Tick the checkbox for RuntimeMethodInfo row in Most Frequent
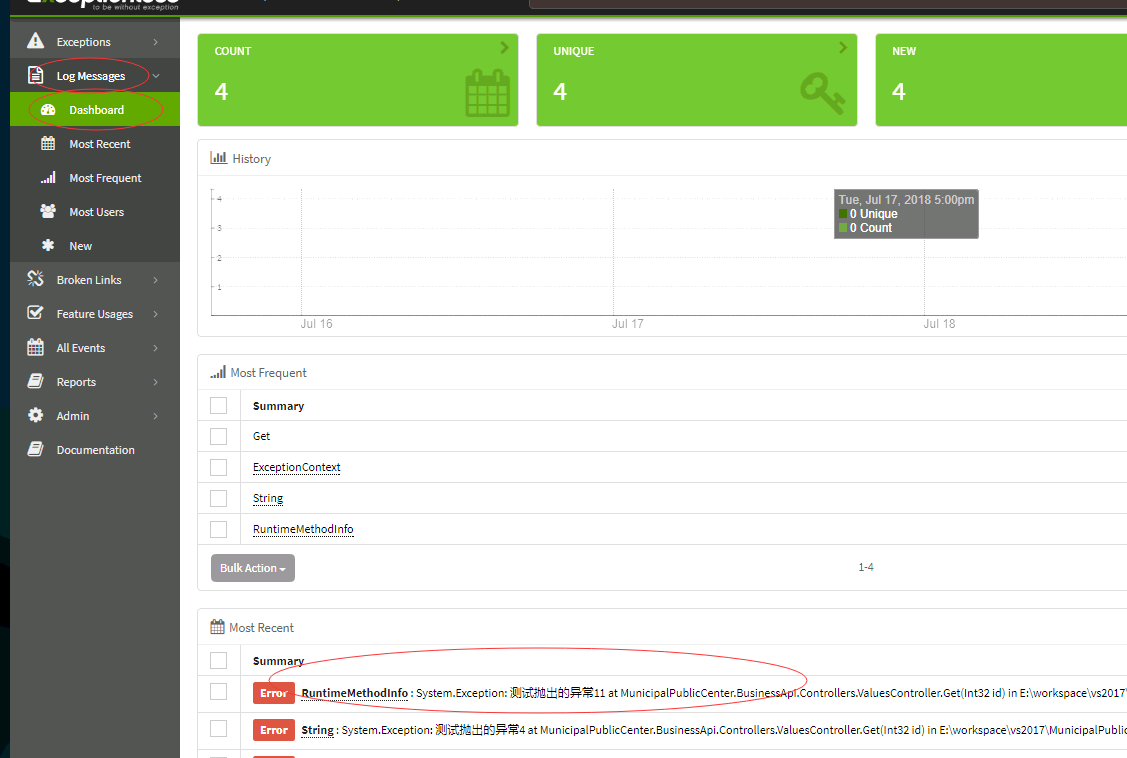 (x=218, y=529)
